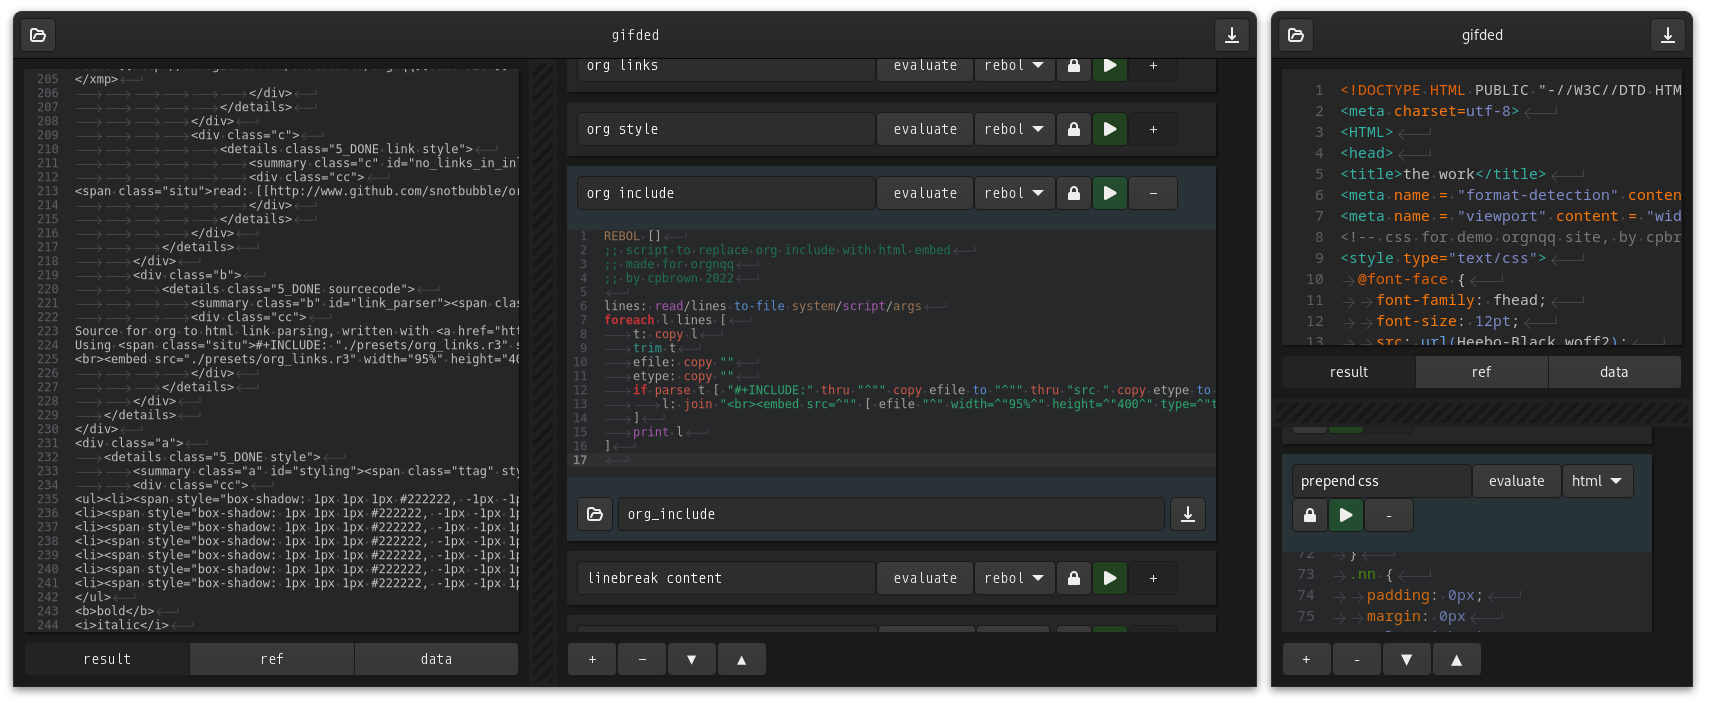Image resolution: width=1712 pixels, height=703 pixels.
Task: Run the org style block
Action: (1110, 129)
